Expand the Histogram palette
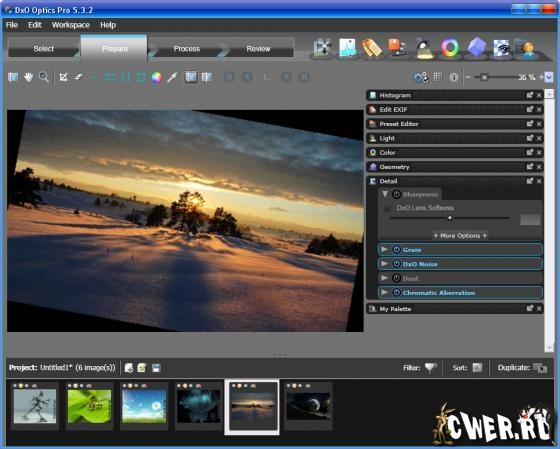The image size is (560, 449). (x=455, y=95)
